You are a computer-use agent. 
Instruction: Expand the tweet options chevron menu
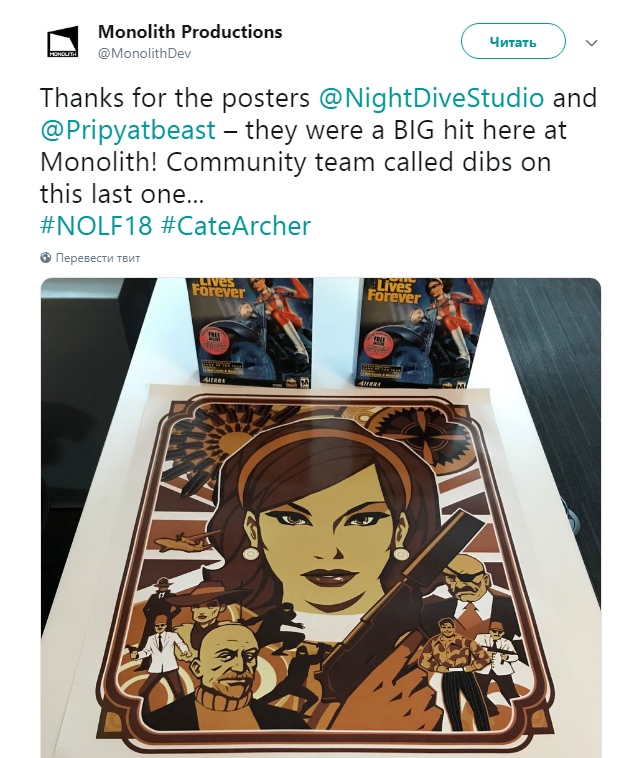coord(592,43)
